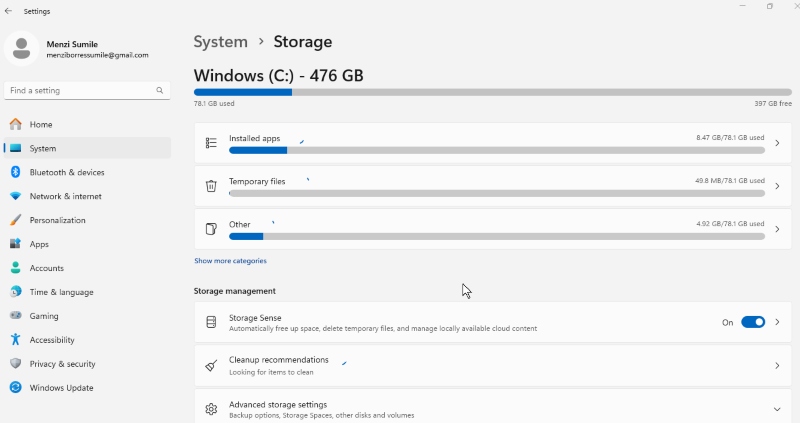Click the Other category file icon
This screenshot has height=423, width=800.
(x=211, y=229)
